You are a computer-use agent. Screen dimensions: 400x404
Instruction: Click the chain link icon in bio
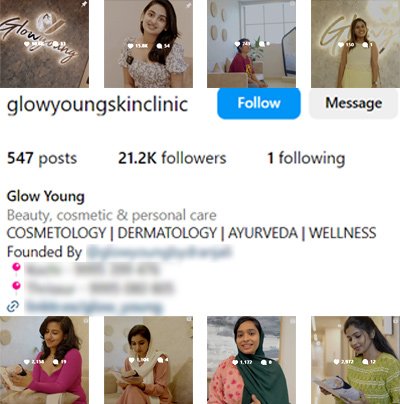click(13, 306)
